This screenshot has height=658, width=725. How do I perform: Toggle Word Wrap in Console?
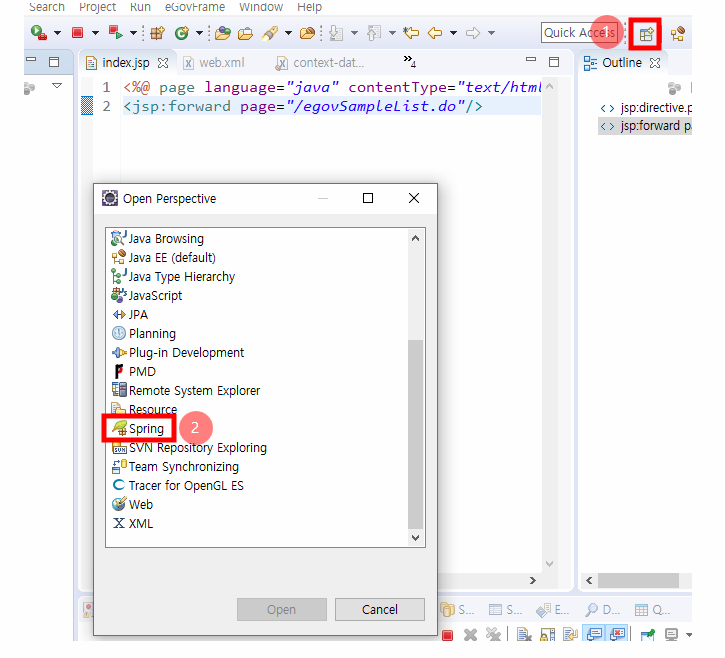[x=570, y=634]
